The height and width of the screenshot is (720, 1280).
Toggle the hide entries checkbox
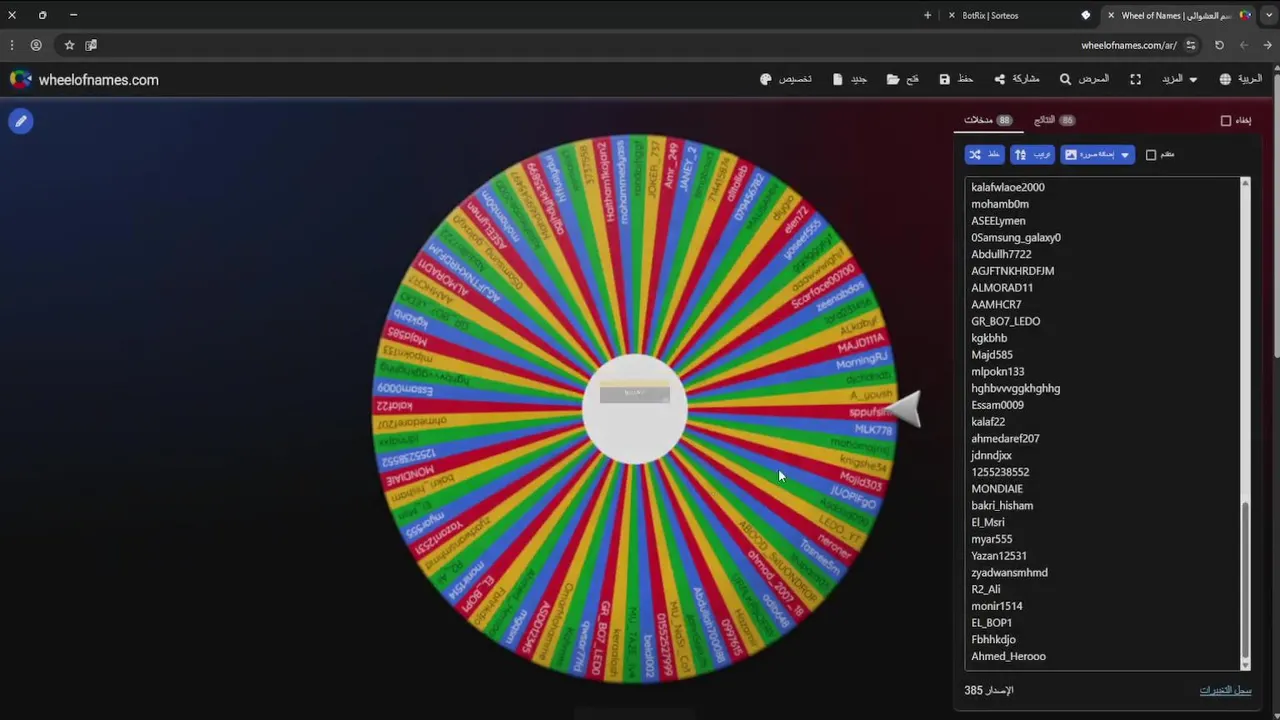pos(1226,121)
